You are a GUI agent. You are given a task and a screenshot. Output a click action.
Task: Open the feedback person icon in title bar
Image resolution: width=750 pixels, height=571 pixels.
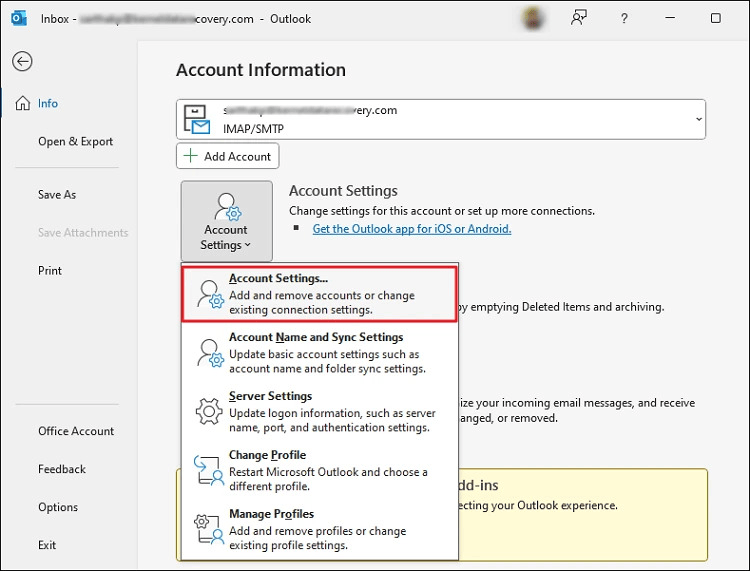click(579, 18)
